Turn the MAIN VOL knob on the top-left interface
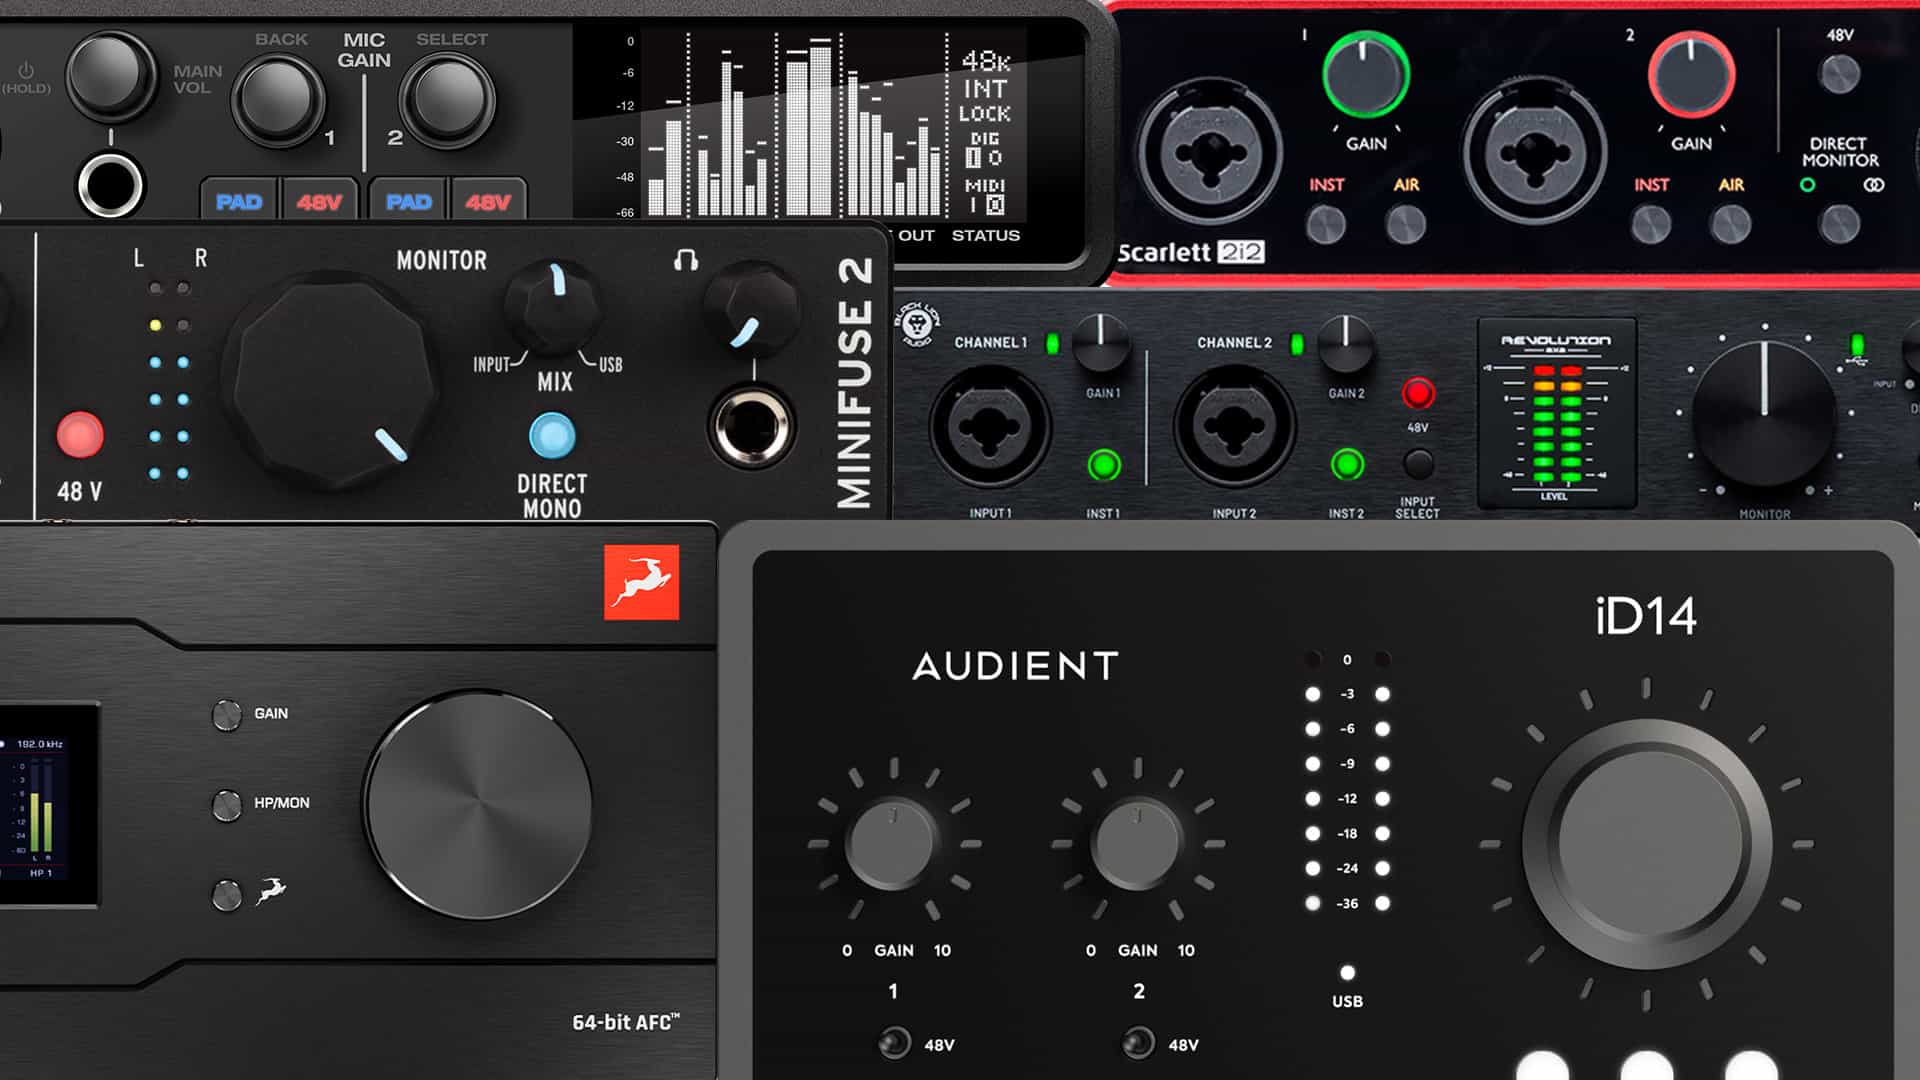The image size is (1920, 1080). click(112, 76)
